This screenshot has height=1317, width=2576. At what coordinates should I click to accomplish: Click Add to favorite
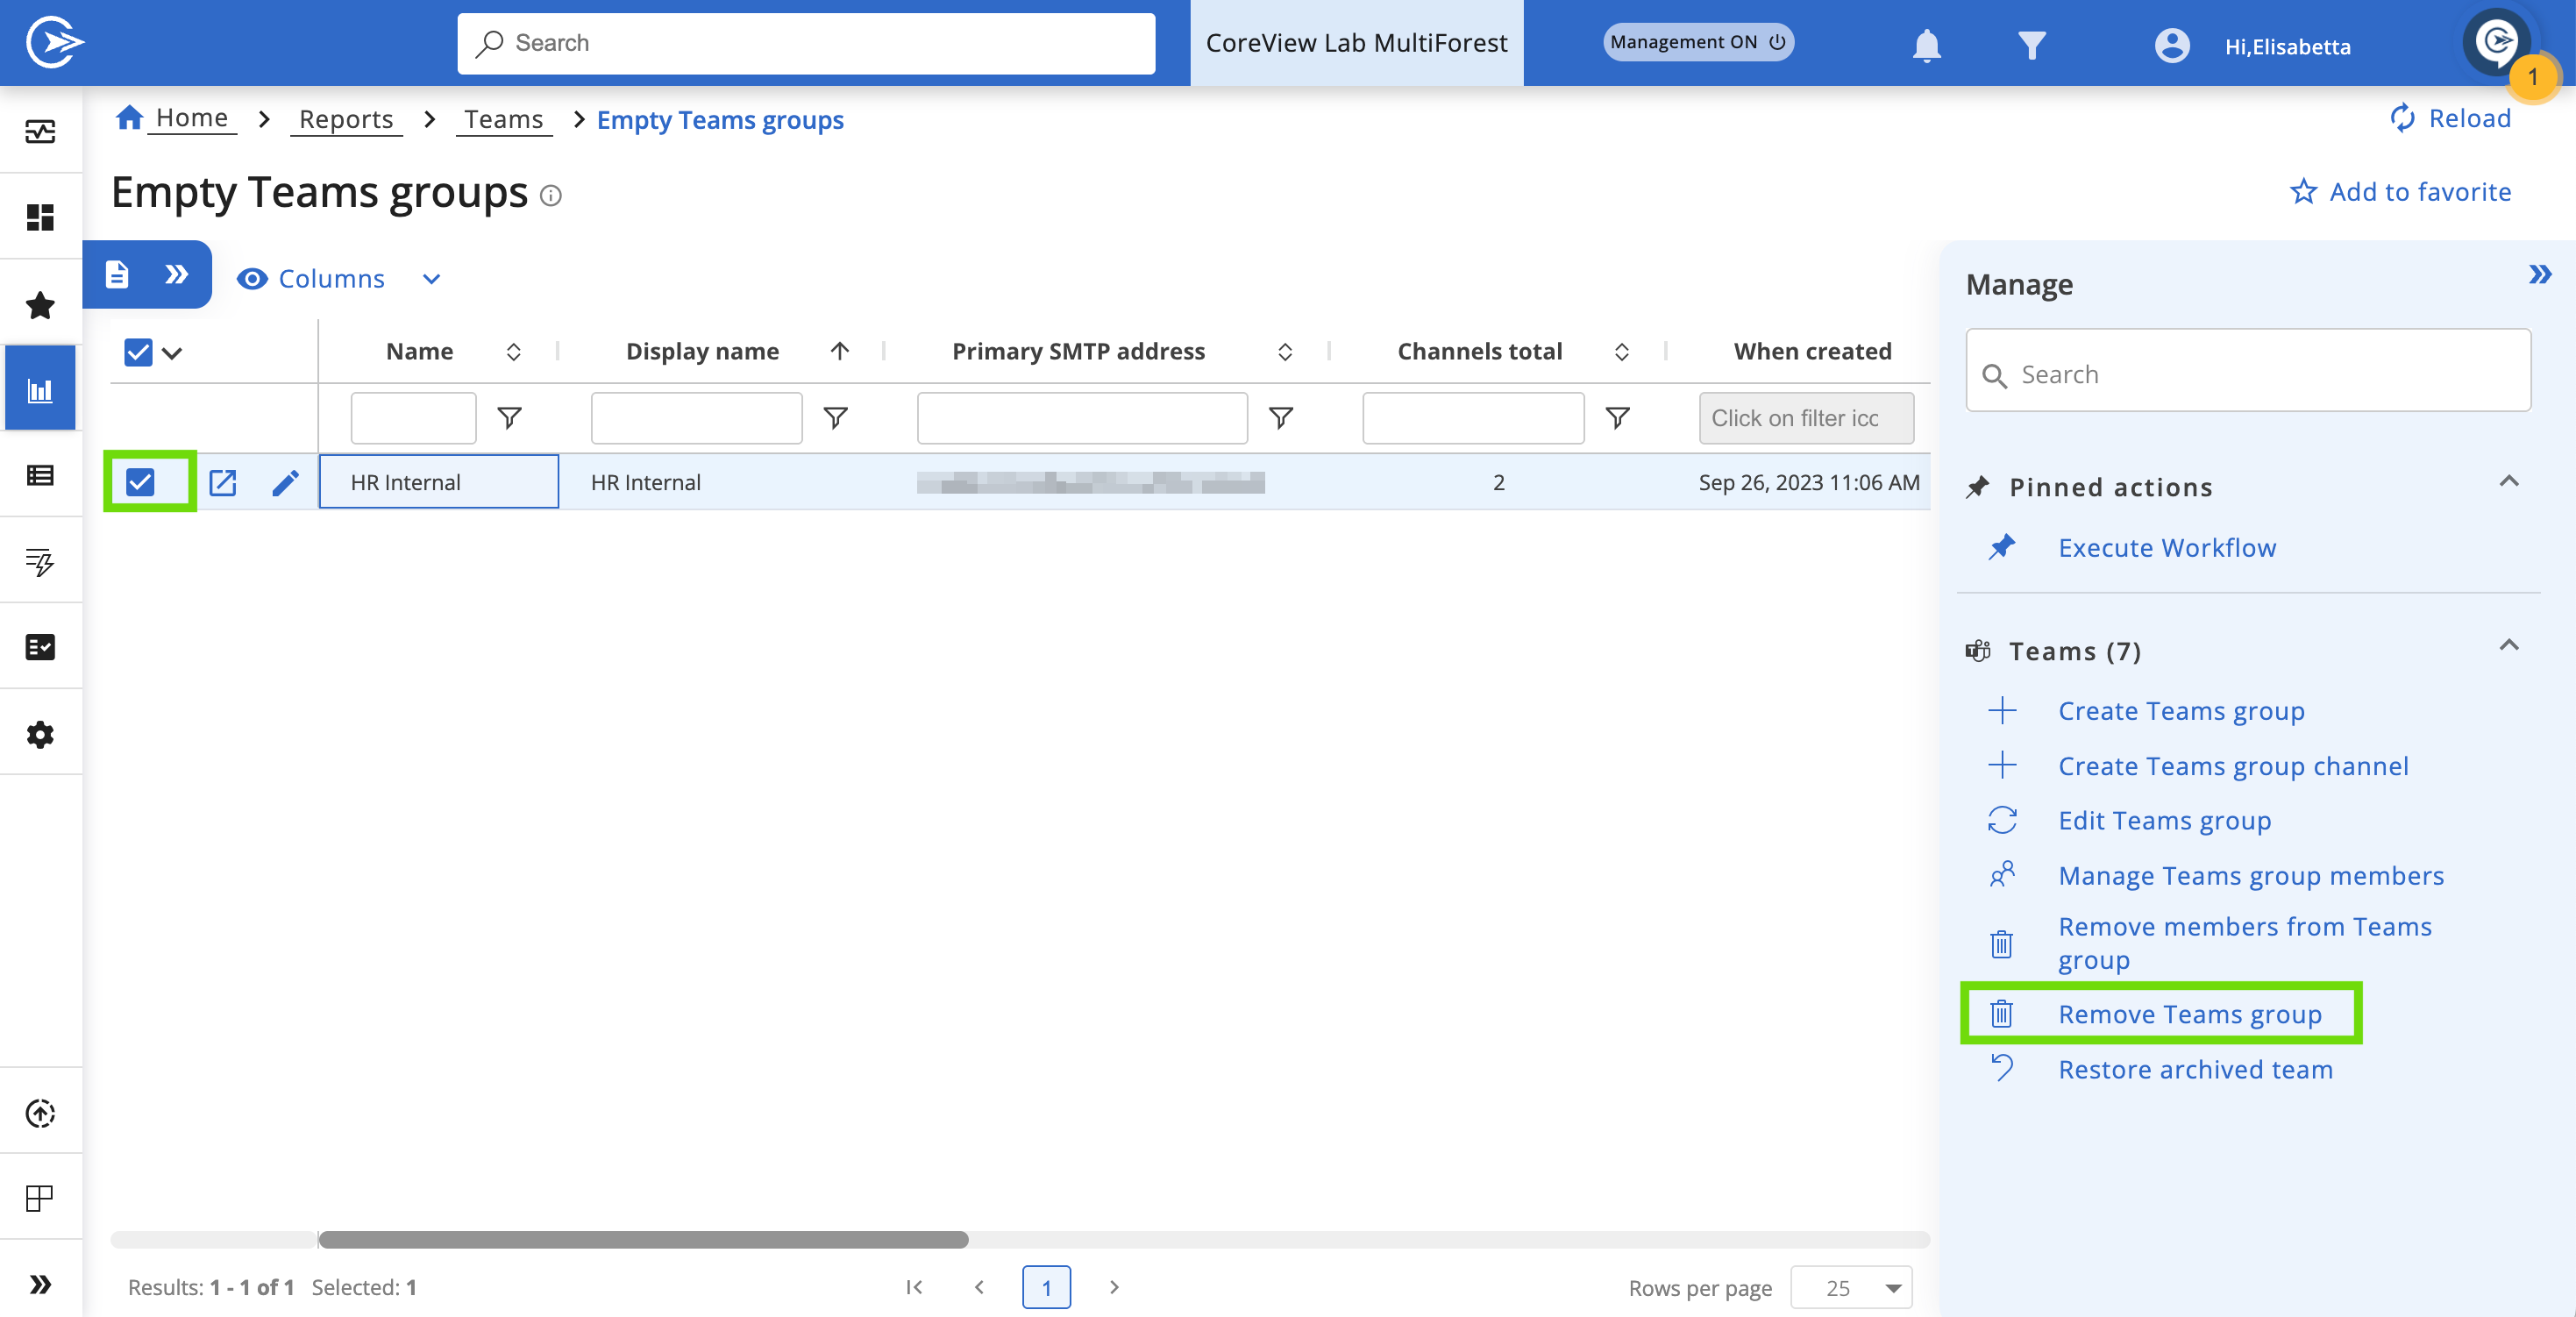[x=2400, y=192]
